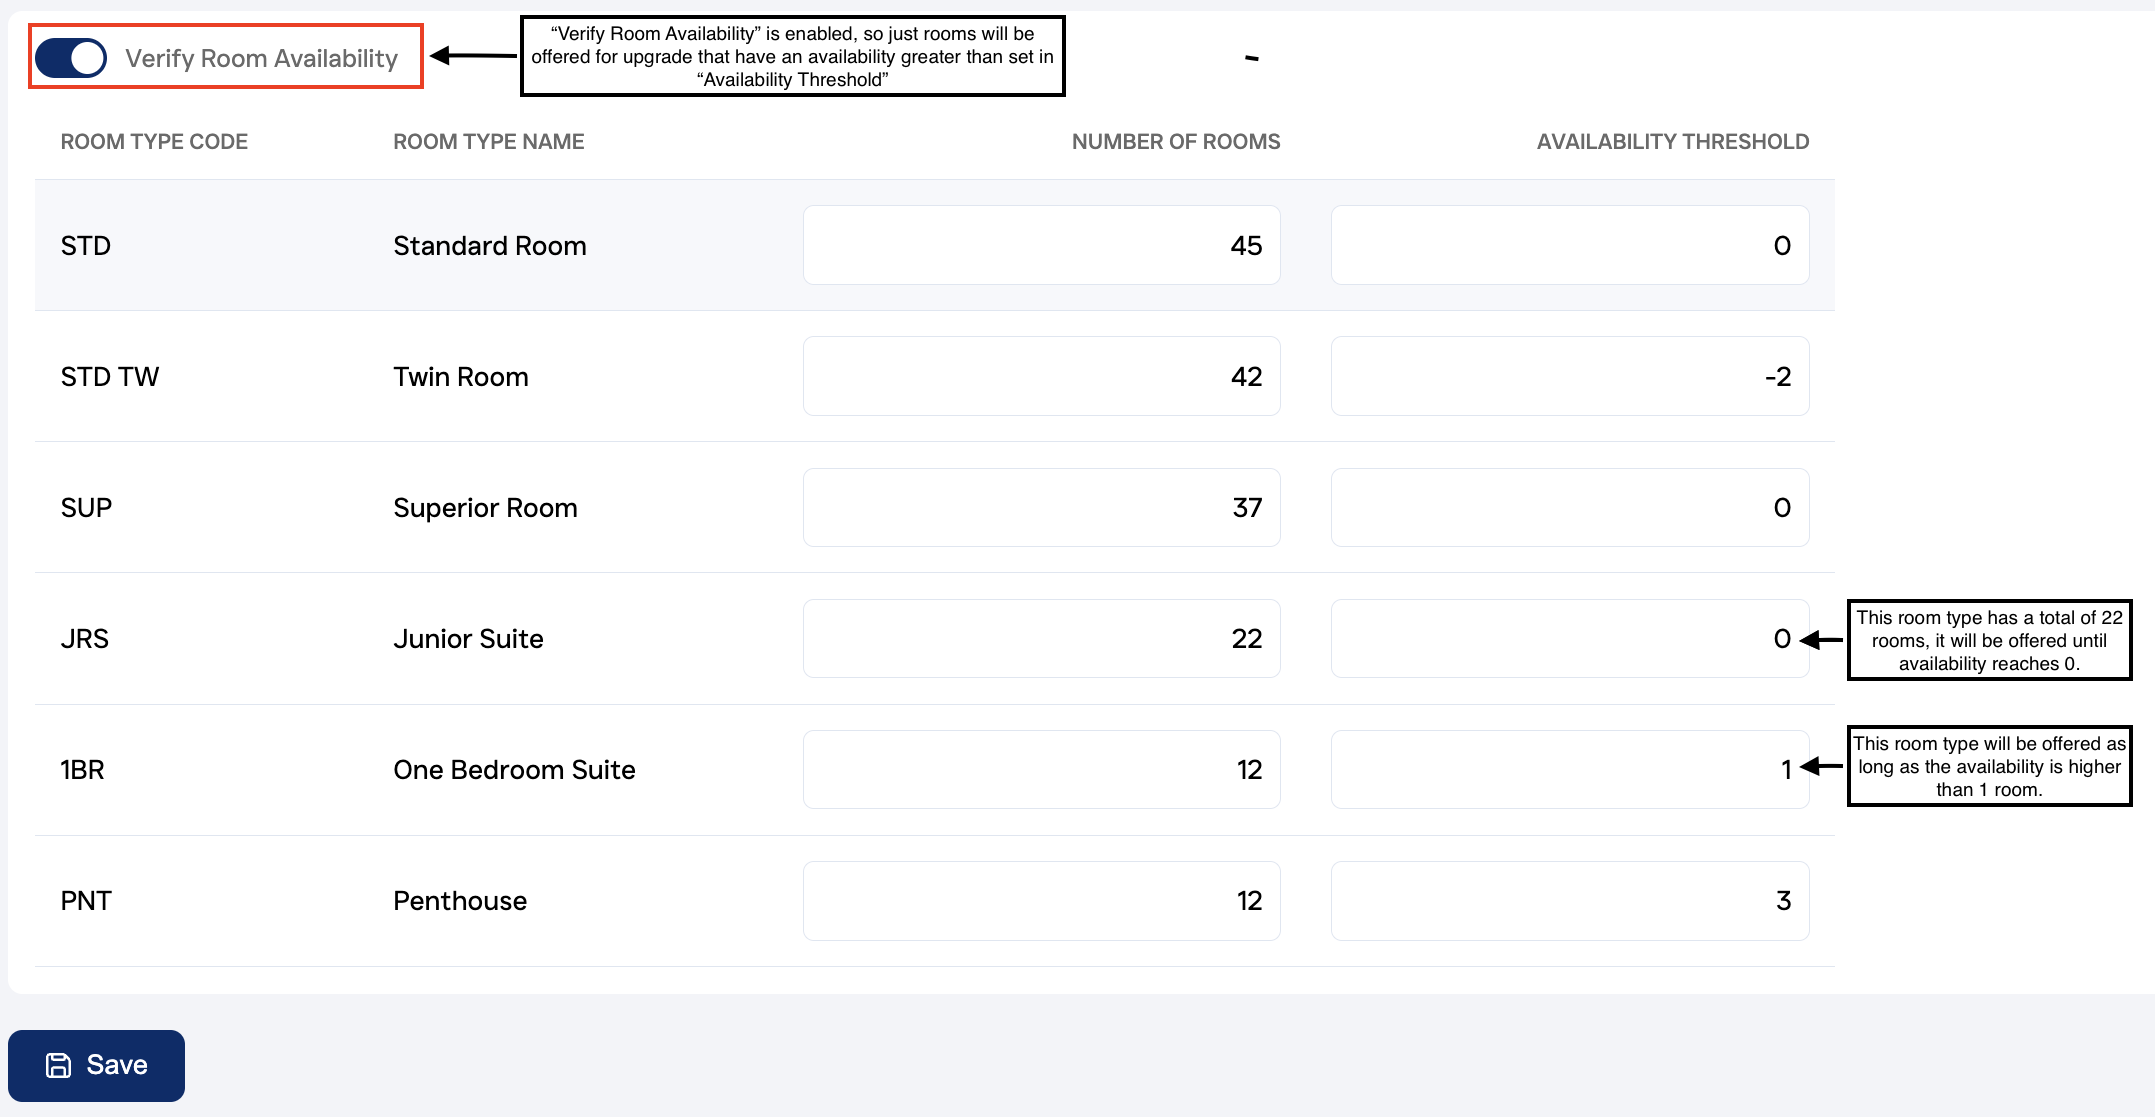Click the Verify Room Availability label text
The width and height of the screenshot is (2155, 1117).
point(261,58)
